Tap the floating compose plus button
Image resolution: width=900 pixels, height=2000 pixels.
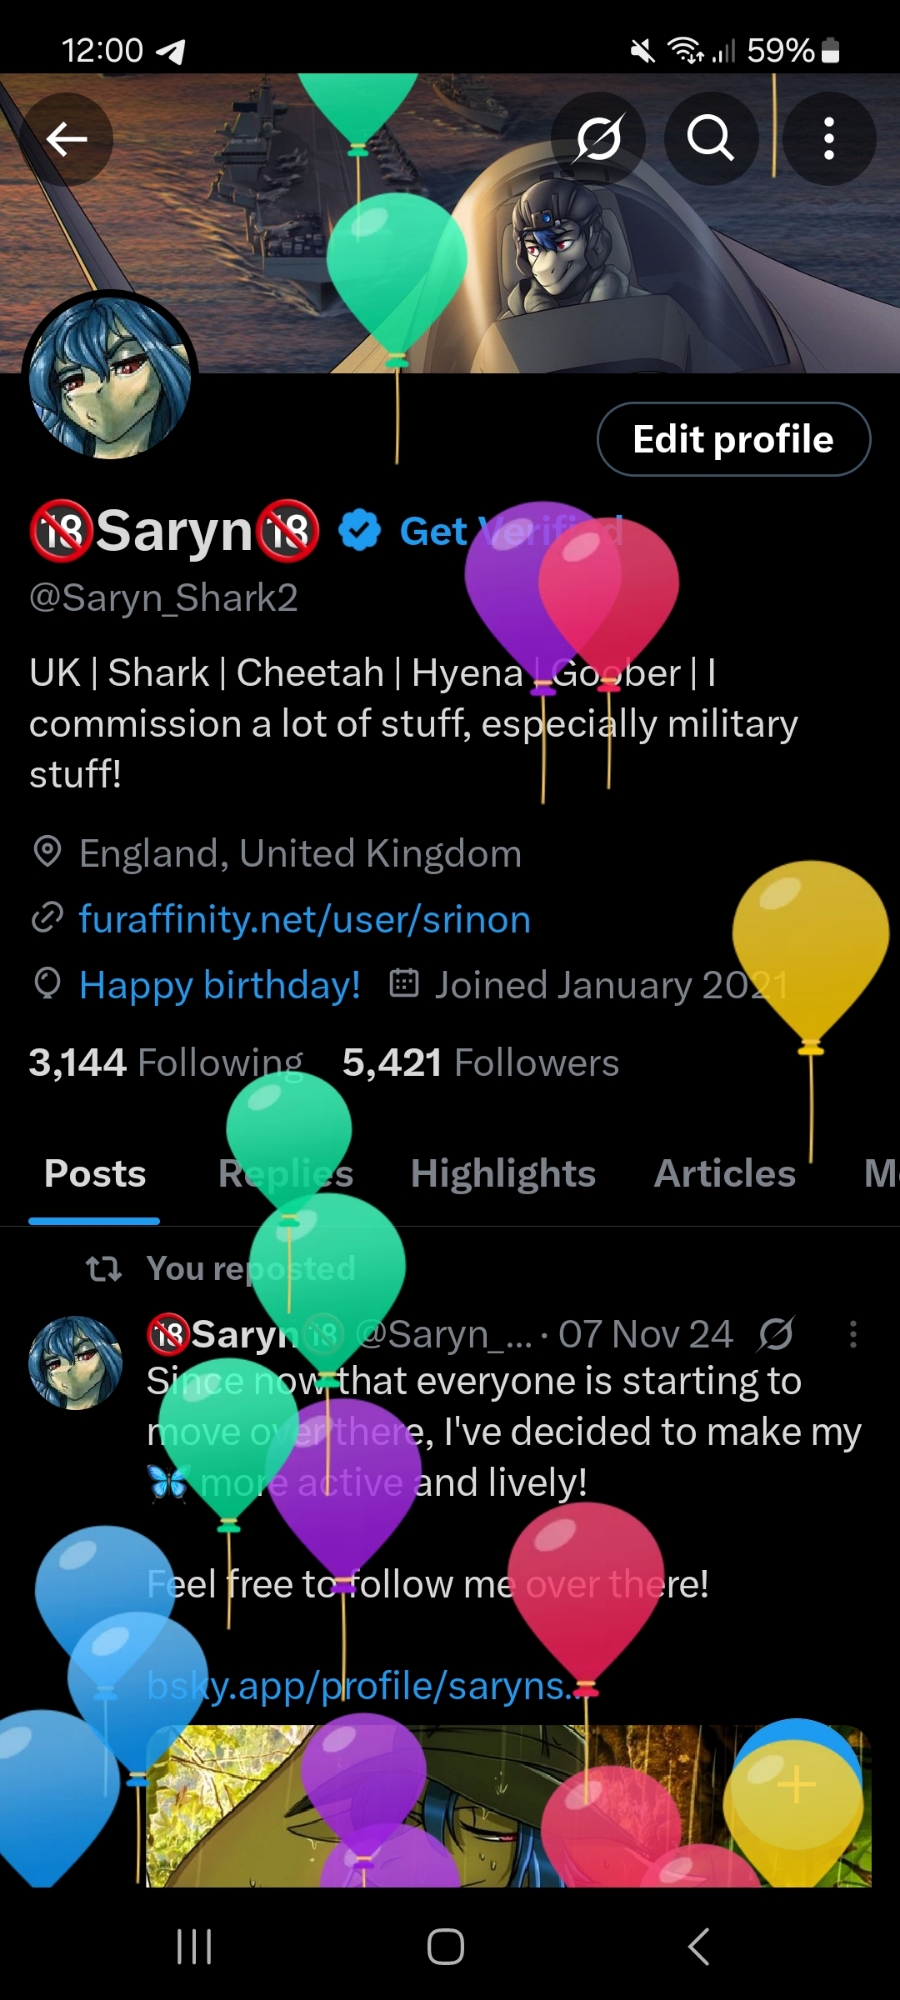coord(797,1784)
